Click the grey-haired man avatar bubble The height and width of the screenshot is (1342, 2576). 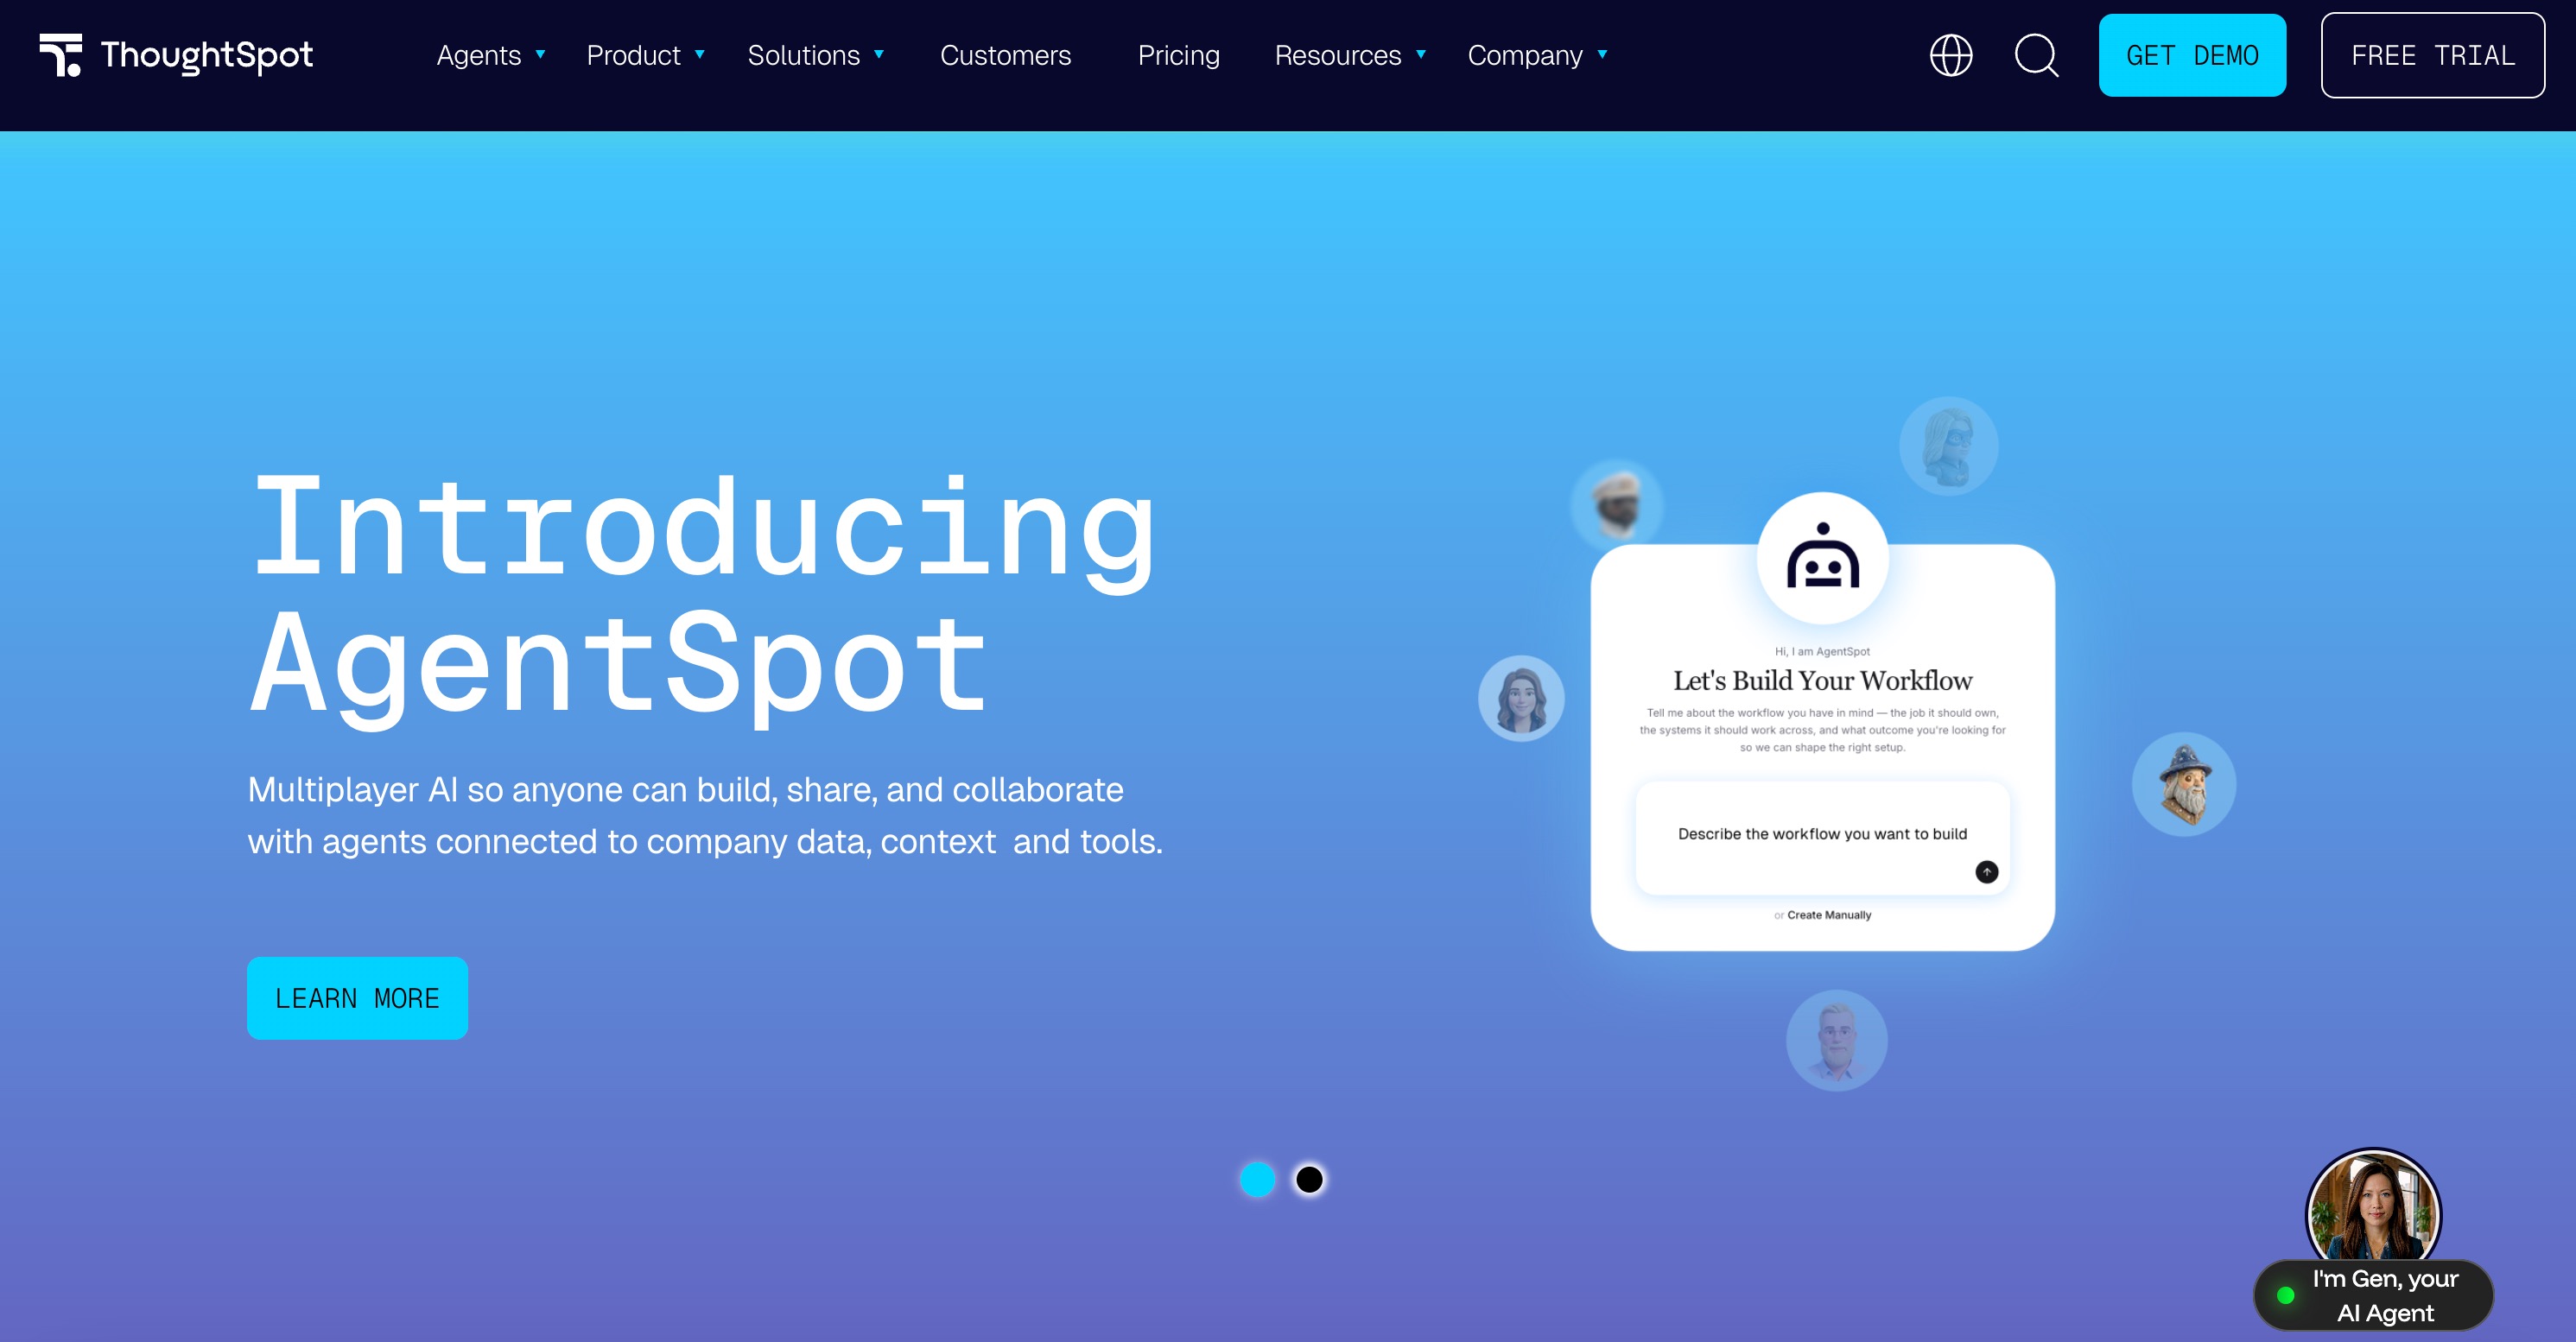(x=1837, y=1040)
